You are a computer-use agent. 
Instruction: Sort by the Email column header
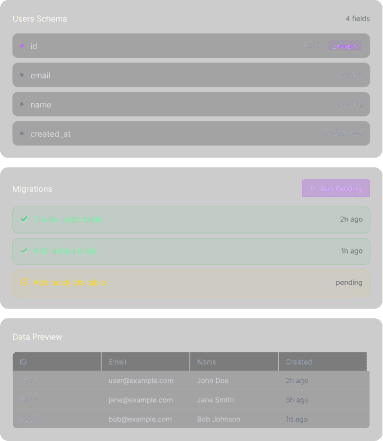click(146, 362)
